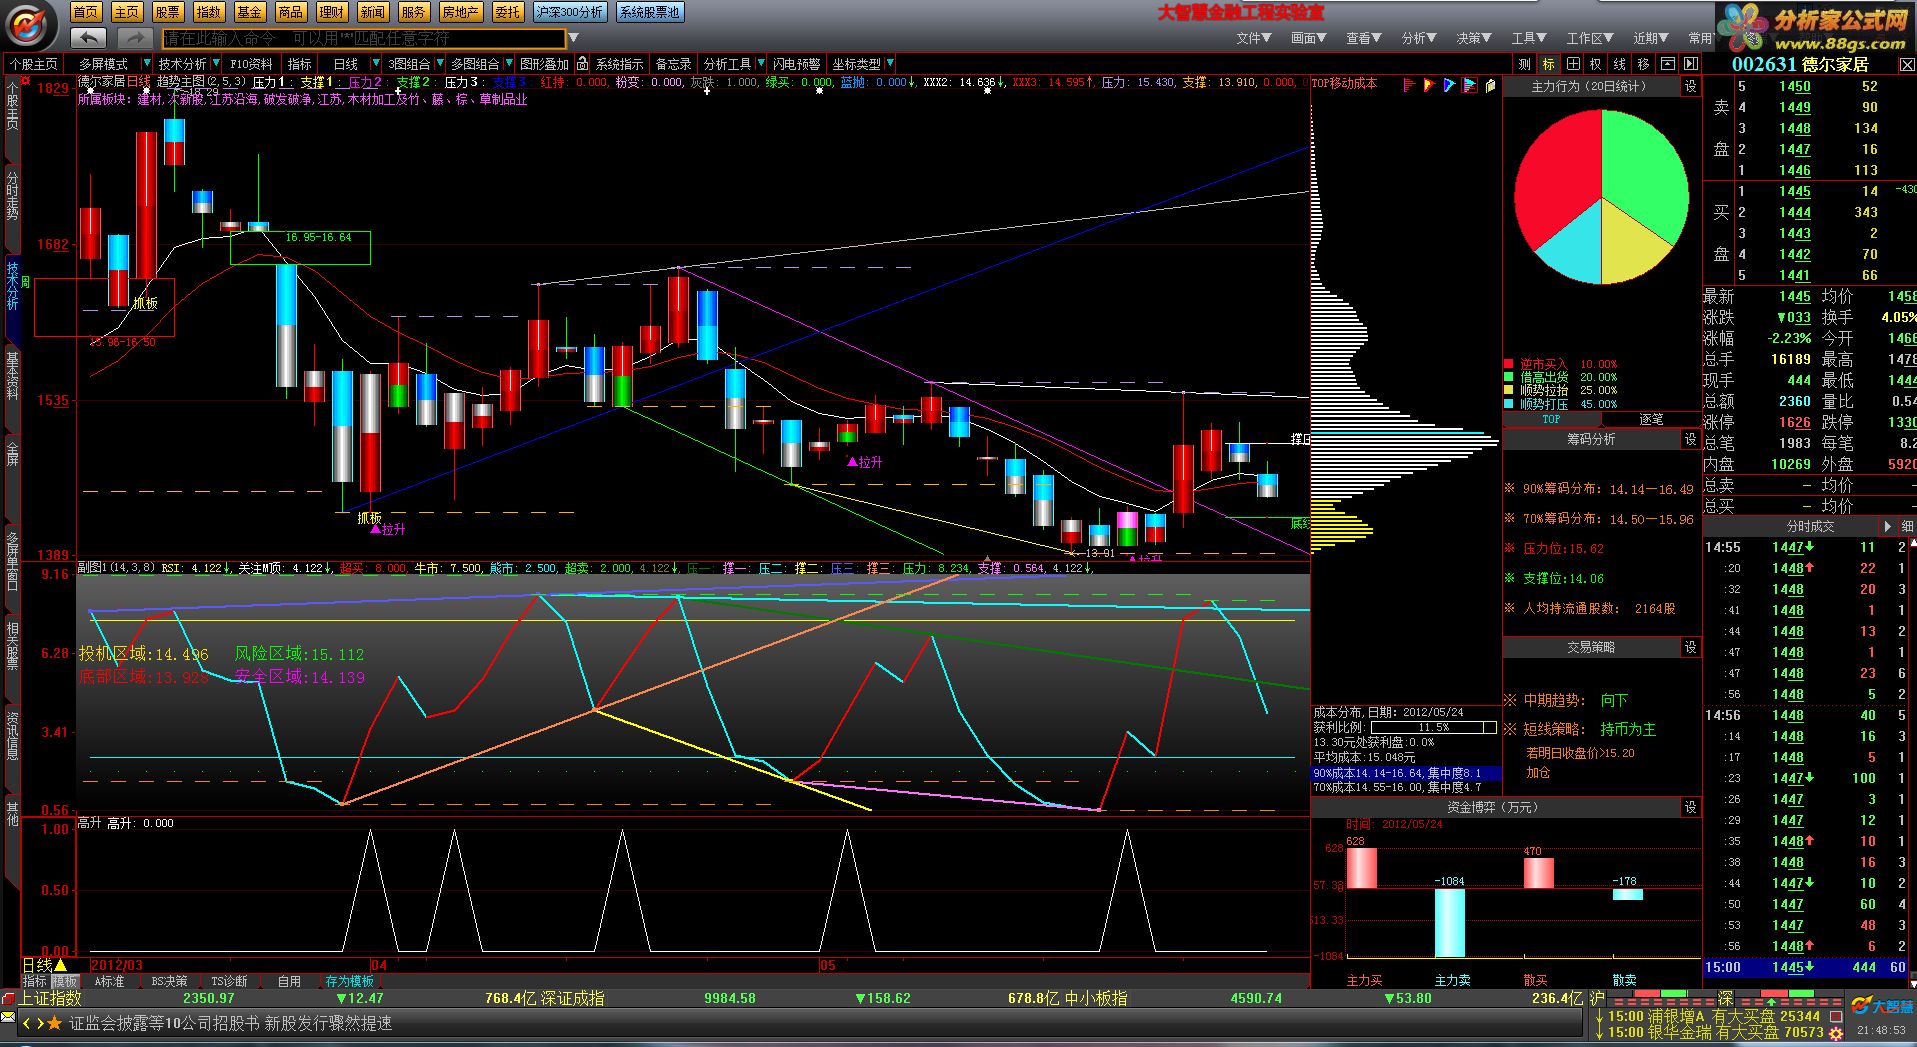Close the 002631 quote panel with X
The image size is (1917, 1047).
click(x=1906, y=65)
